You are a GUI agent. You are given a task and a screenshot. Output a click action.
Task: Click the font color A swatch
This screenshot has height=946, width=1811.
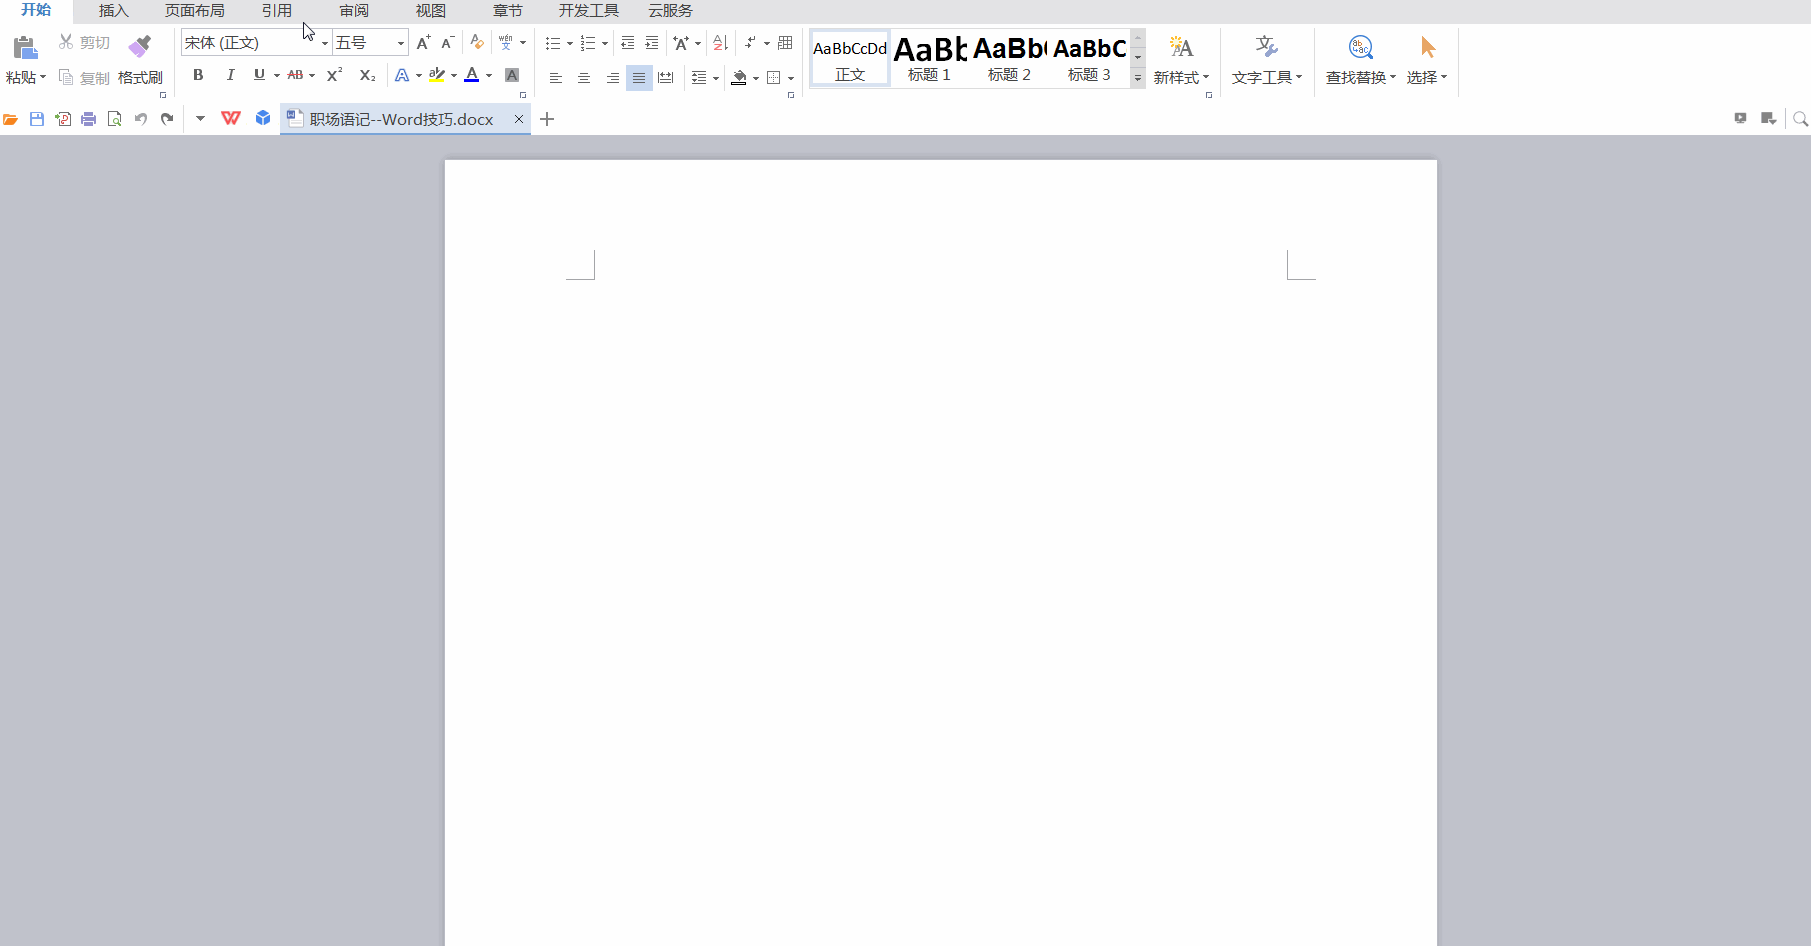pyautogui.click(x=472, y=75)
